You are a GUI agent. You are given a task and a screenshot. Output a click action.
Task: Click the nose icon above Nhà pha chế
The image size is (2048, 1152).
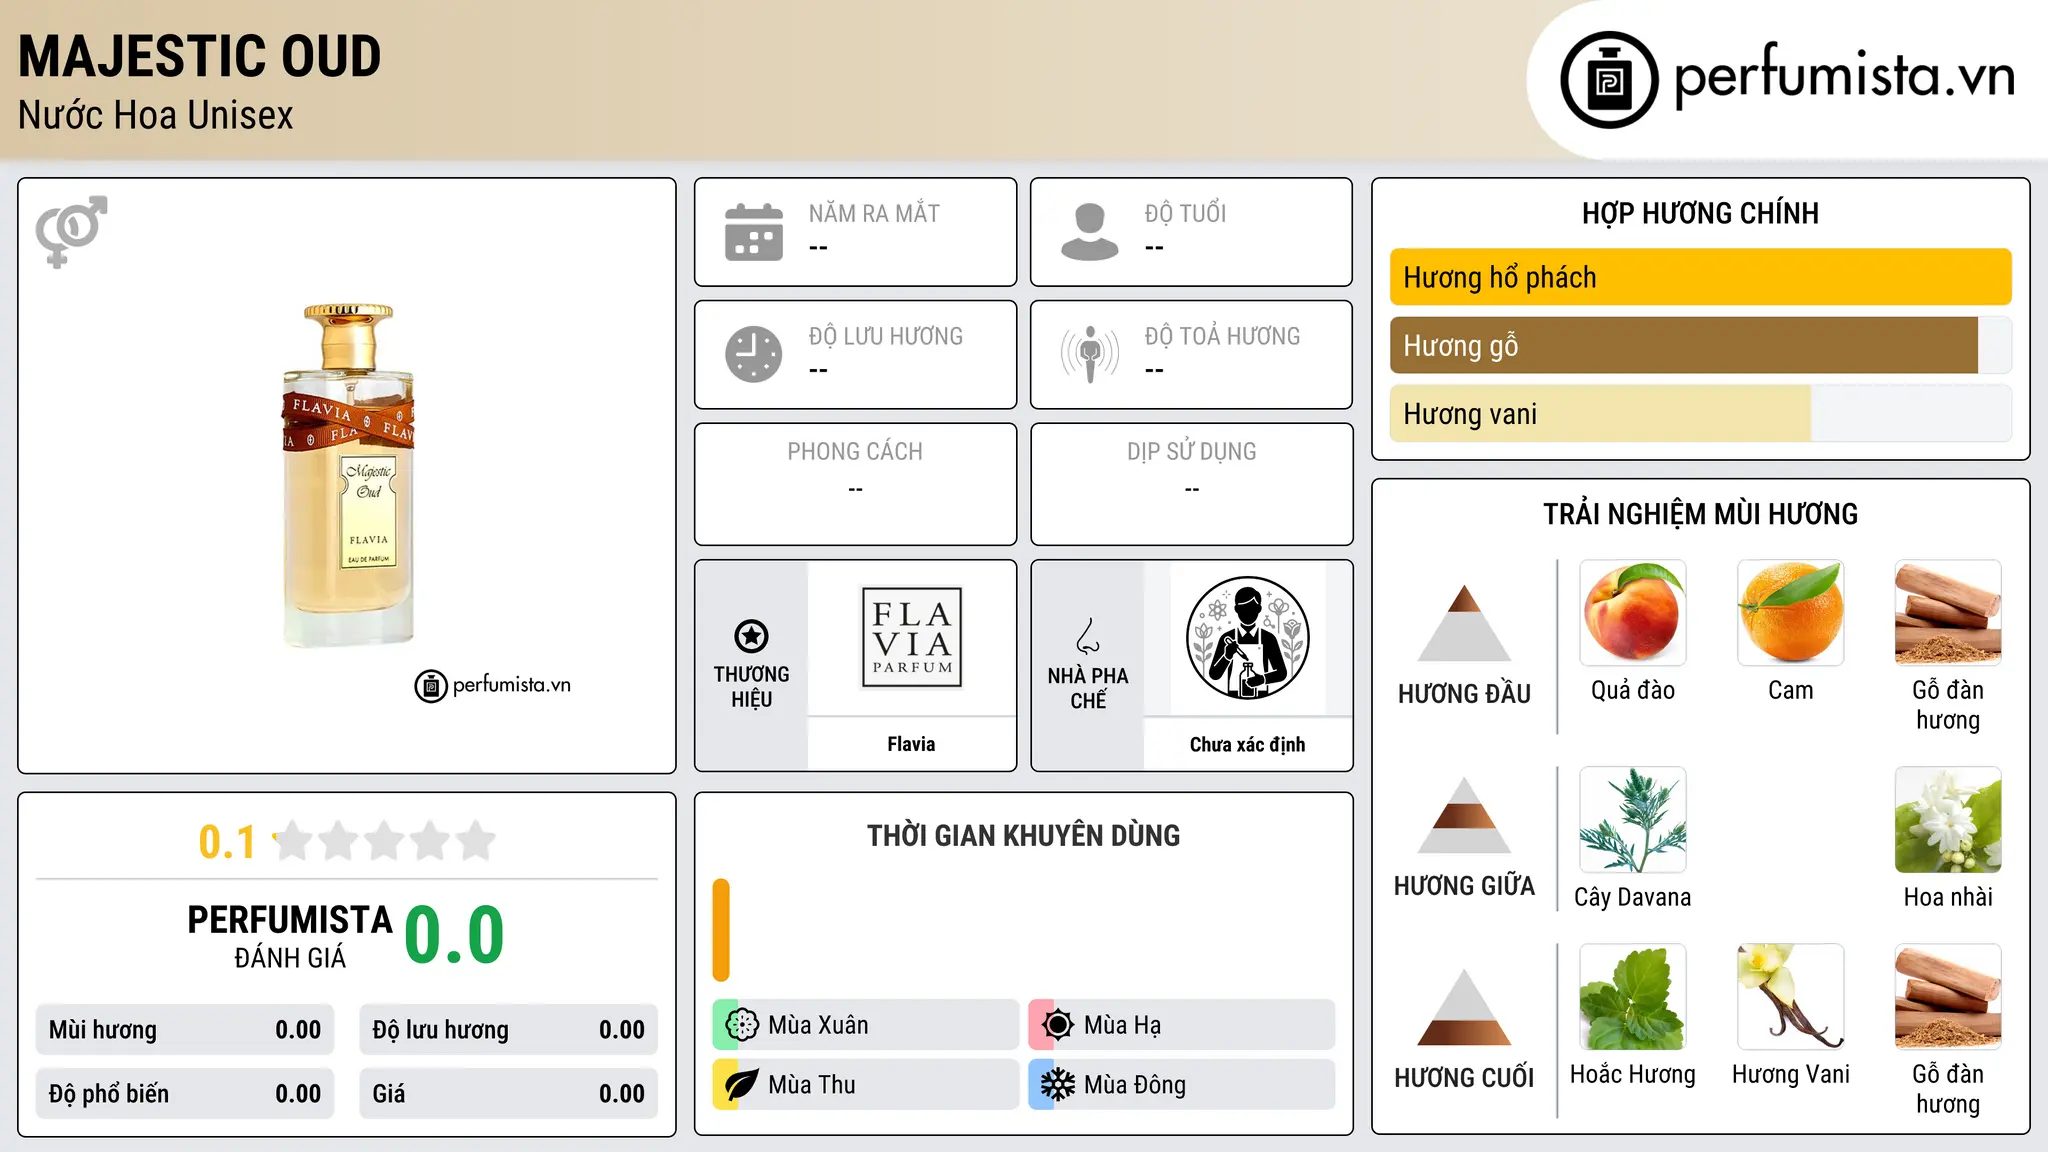1088,636
